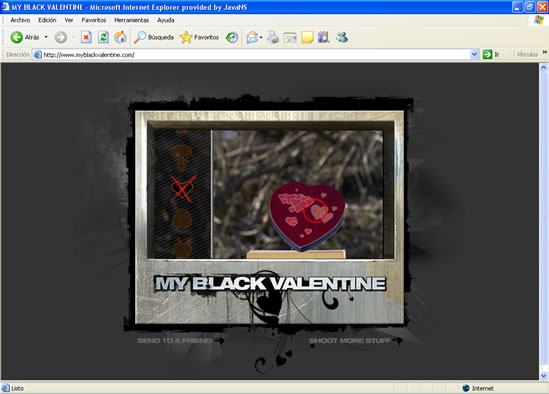
Task: Open the Ver menu
Action: coord(69,20)
